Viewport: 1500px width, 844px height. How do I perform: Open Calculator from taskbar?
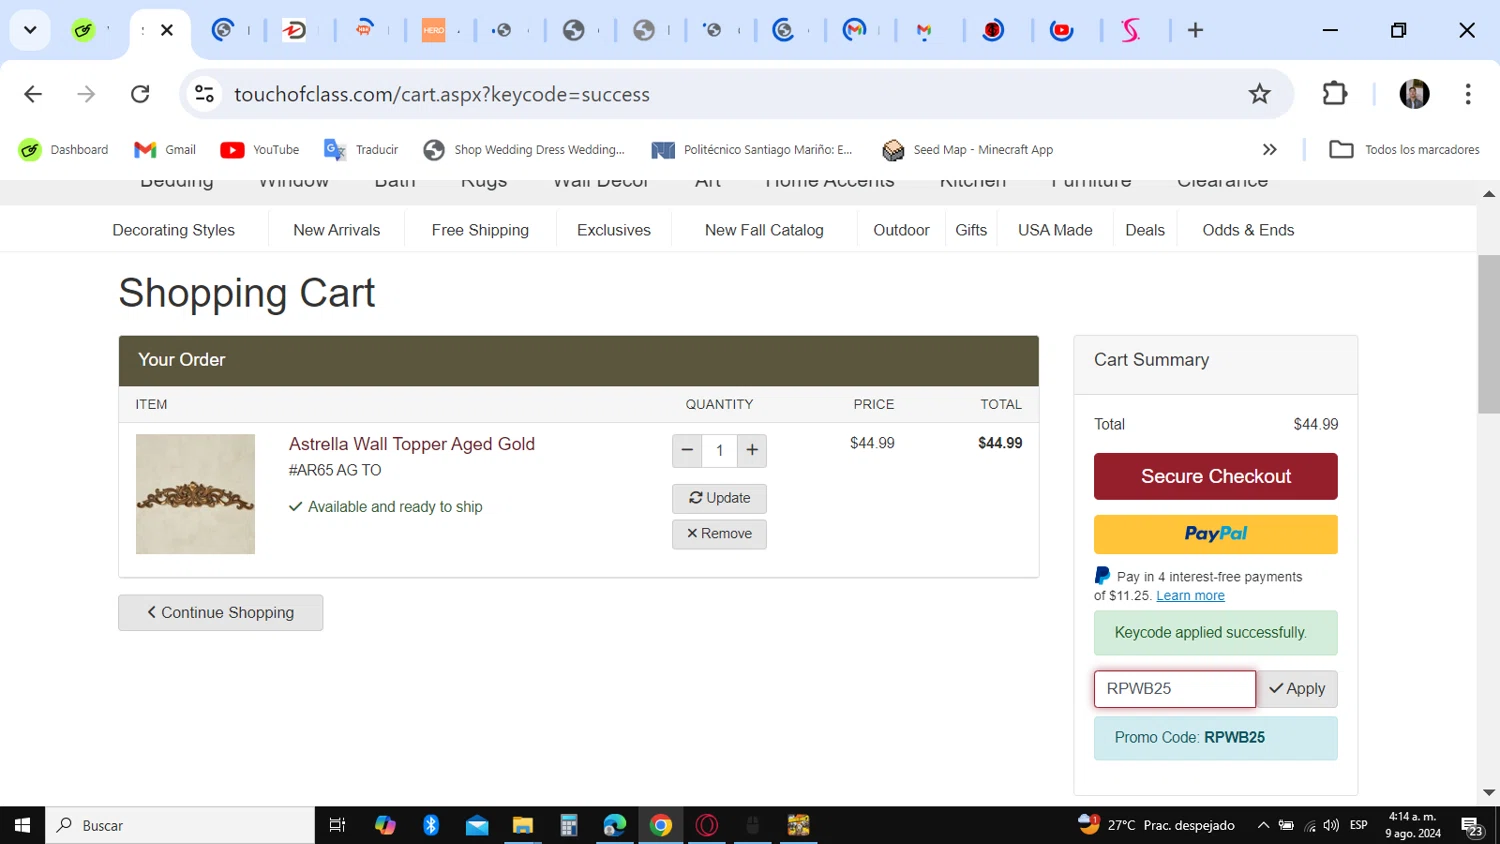tap(569, 825)
